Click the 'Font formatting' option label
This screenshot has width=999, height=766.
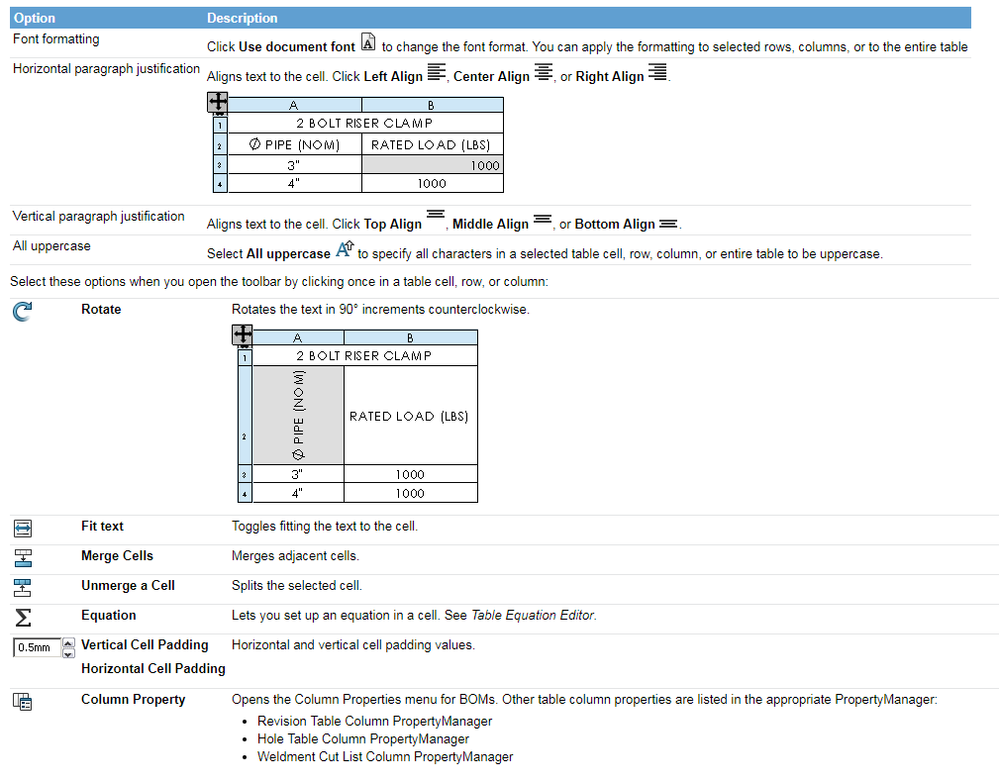click(56, 39)
